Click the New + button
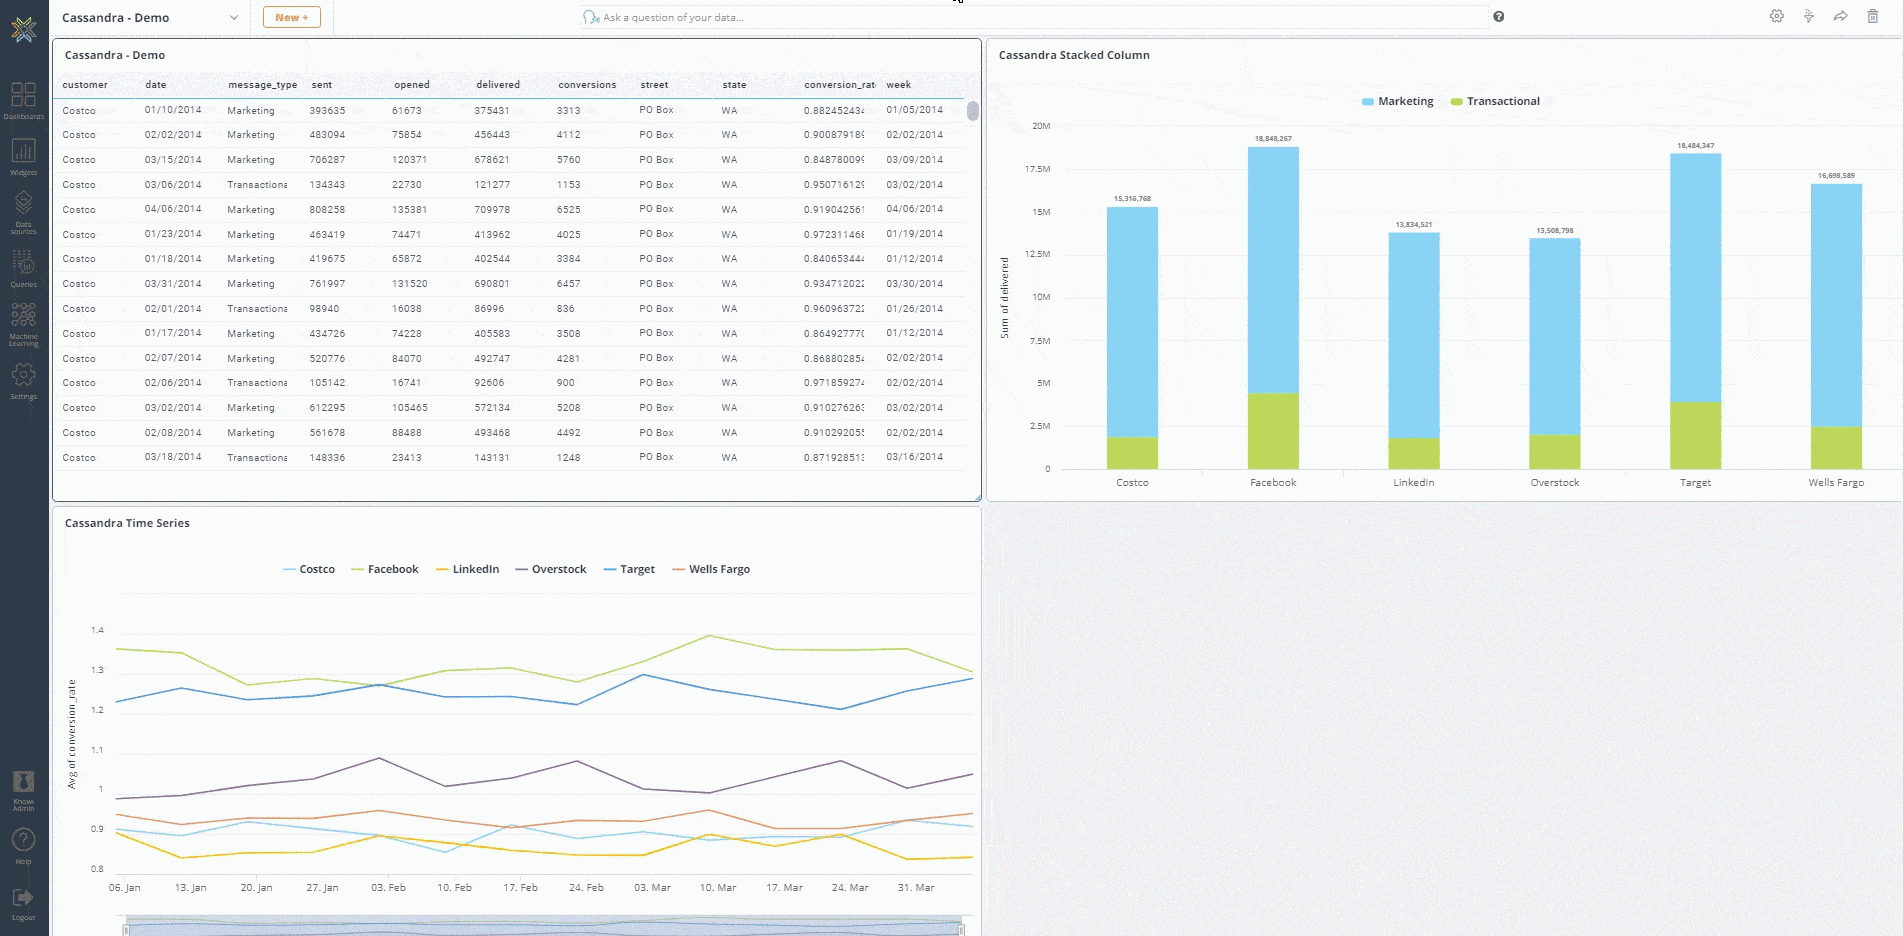The width and height of the screenshot is (1903, 936). [x=292, y=17]
